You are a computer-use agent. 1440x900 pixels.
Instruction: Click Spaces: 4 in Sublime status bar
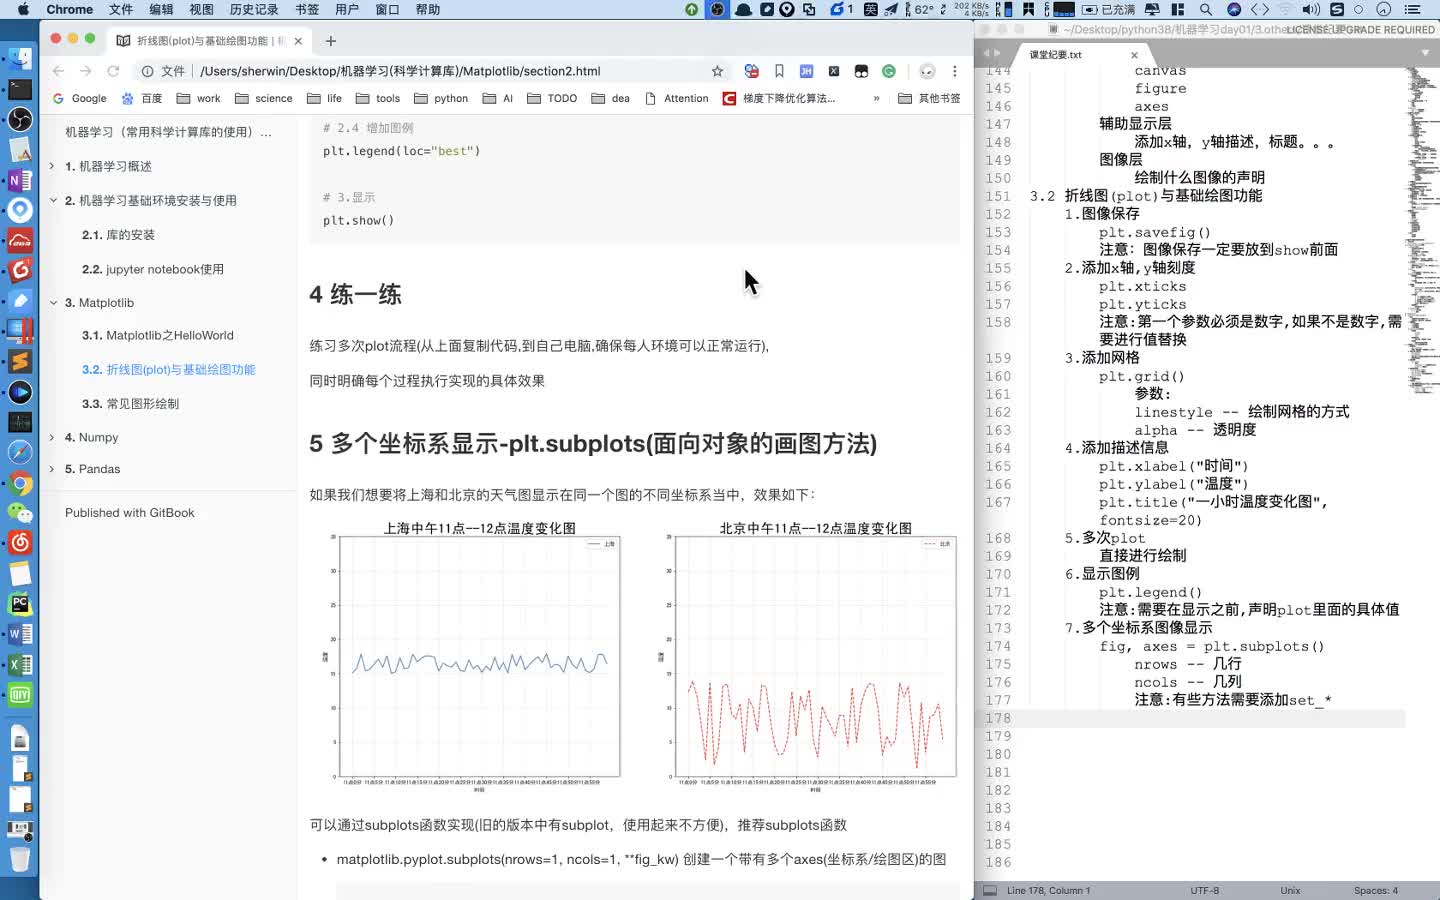point(1376,890)
